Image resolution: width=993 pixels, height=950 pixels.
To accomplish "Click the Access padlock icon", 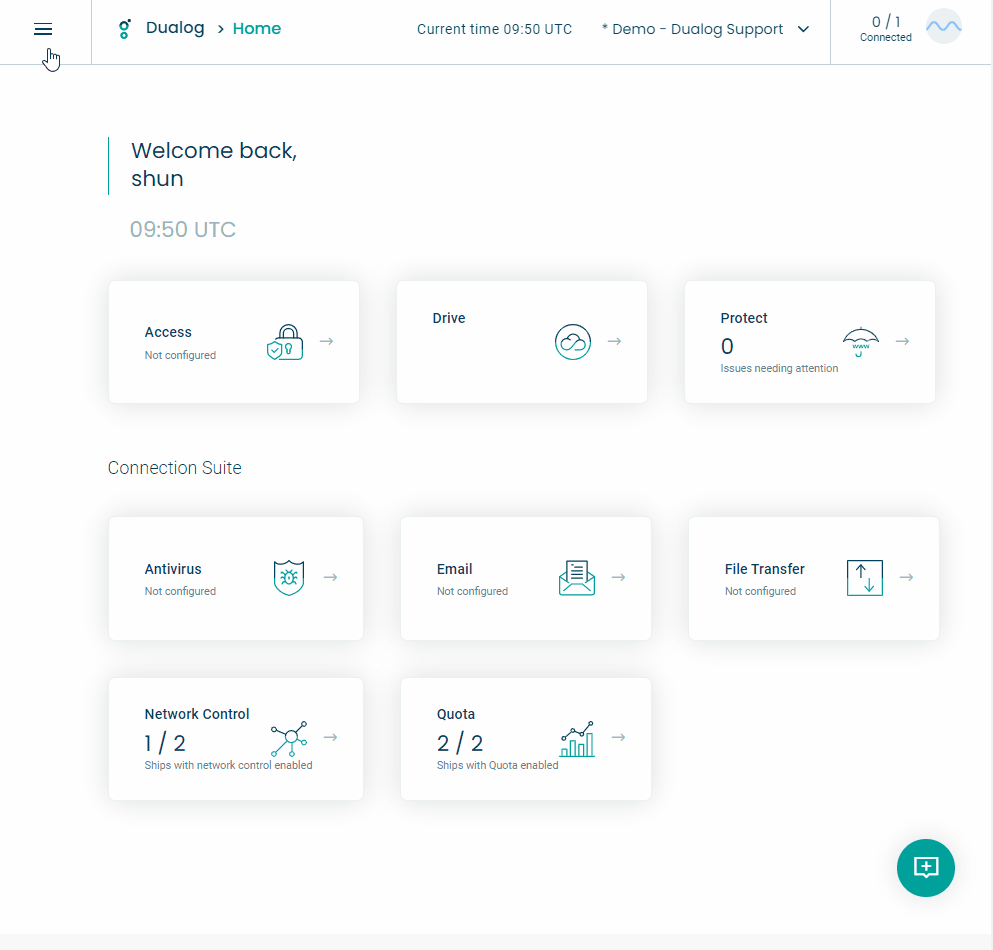I will tap(285, 341).
